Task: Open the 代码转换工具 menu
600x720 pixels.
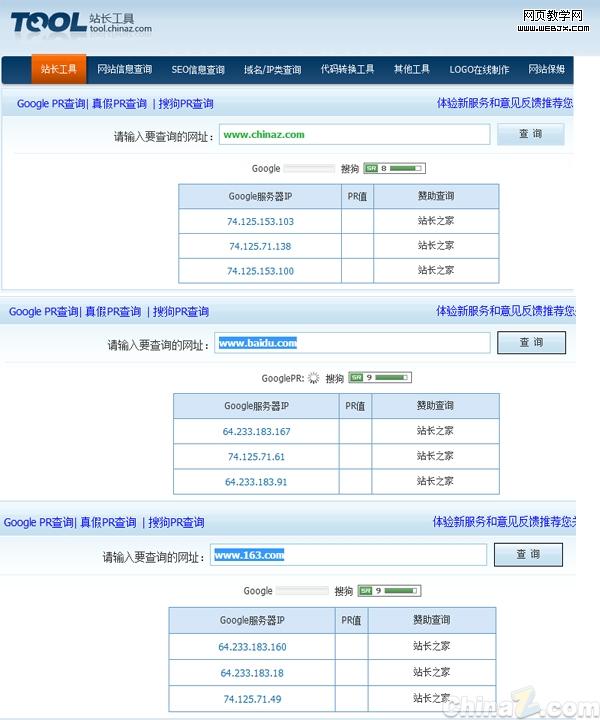Action: click(x=347, y=69)
